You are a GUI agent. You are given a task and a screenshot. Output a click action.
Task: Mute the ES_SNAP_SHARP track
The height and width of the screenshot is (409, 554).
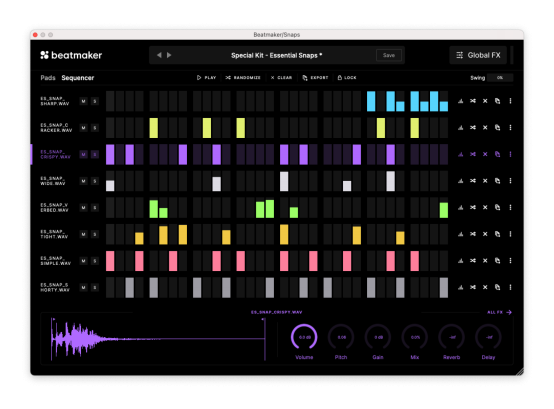pos(83,101)
